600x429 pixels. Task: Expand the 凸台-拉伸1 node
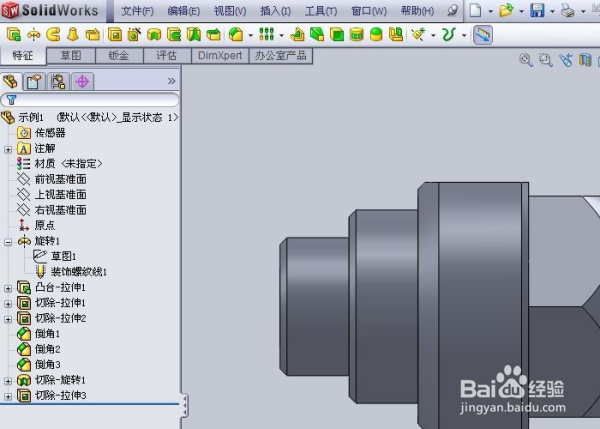click(x=8, y=288)
